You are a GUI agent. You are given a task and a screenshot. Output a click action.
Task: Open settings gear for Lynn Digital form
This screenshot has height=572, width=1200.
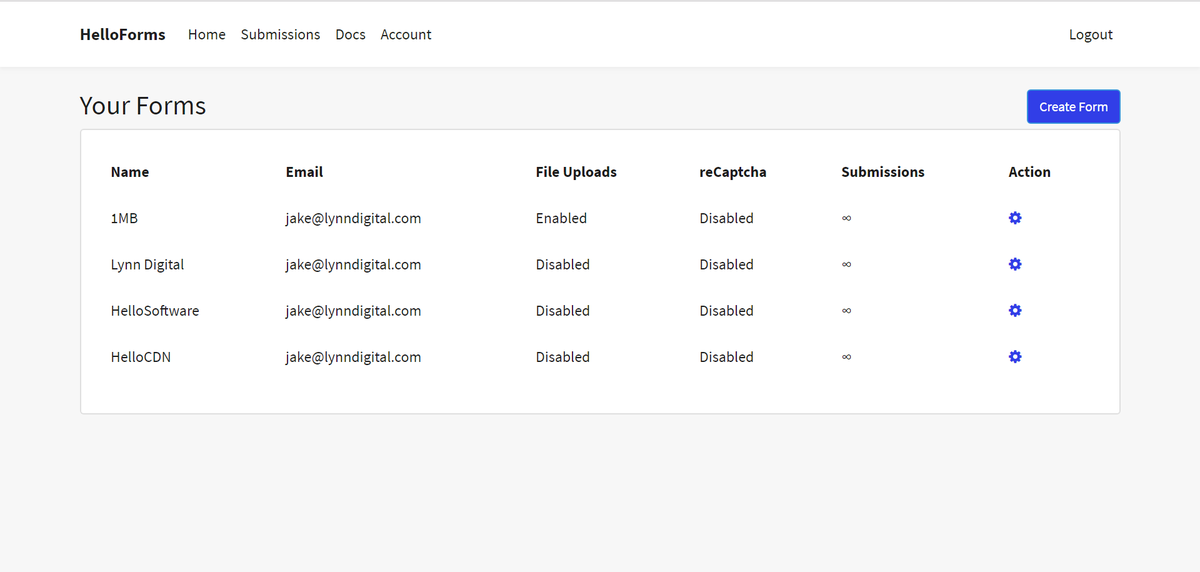point(1015,264)
